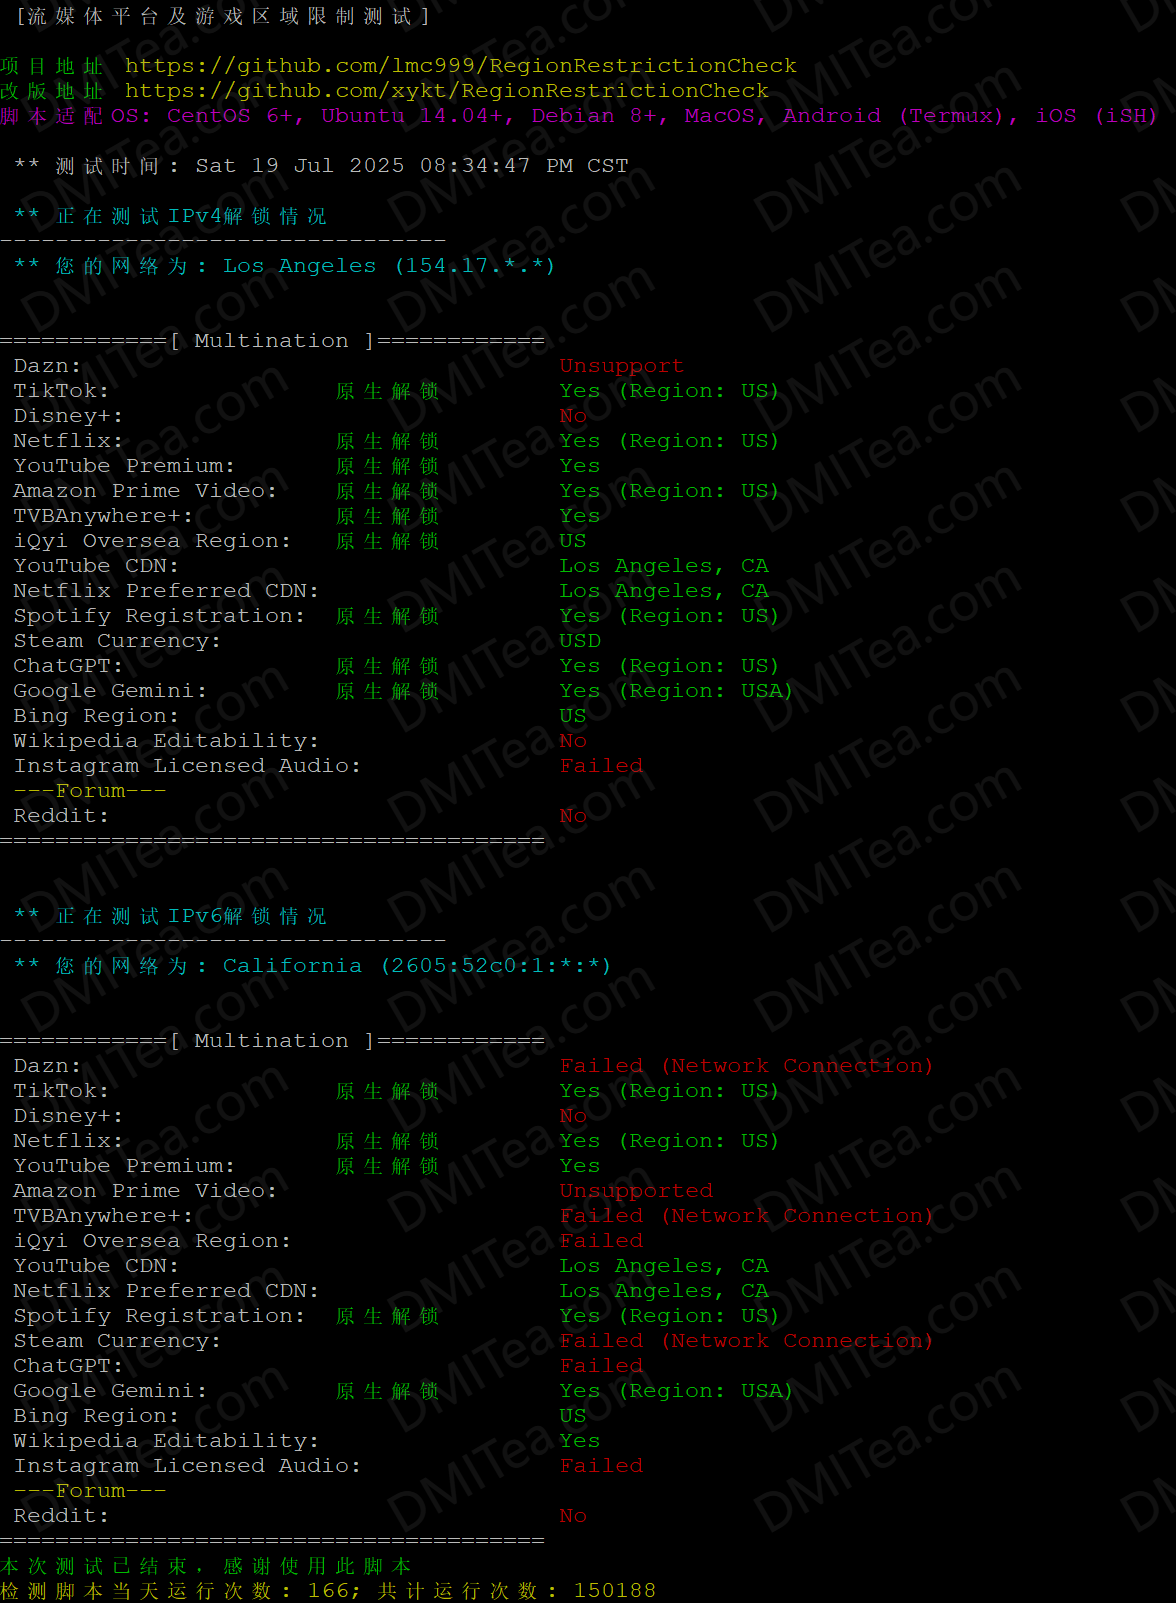Click the IPv4 Wikipedia Editability No result
This screenshot has width=1176, height=1603.
[573, 741]
